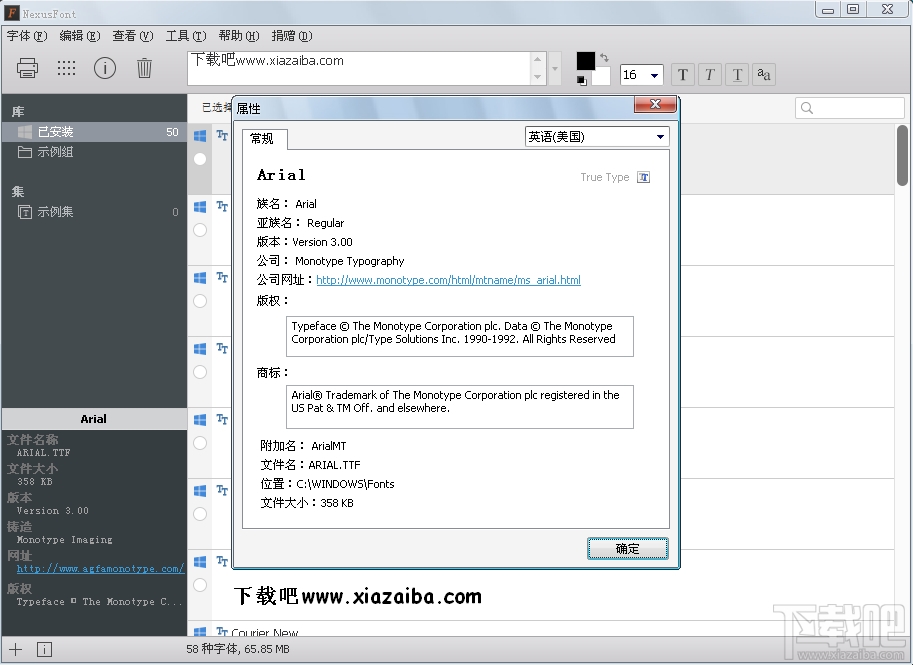913x665 pixels.
Task: Click Windows icon of first font row
Action: [x=200, y=136]
